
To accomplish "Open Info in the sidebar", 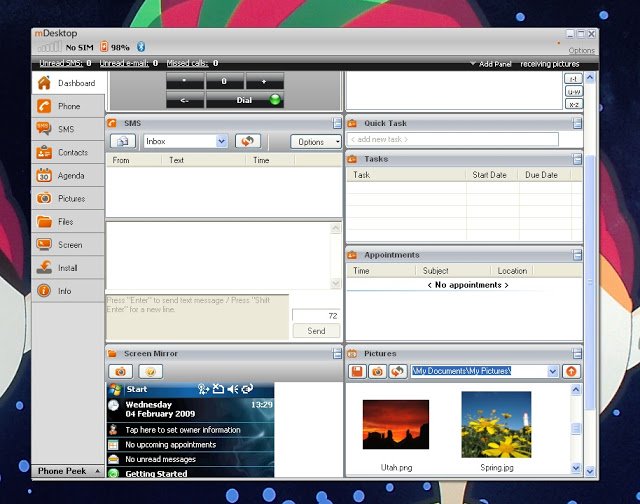I will pos(68,291).
